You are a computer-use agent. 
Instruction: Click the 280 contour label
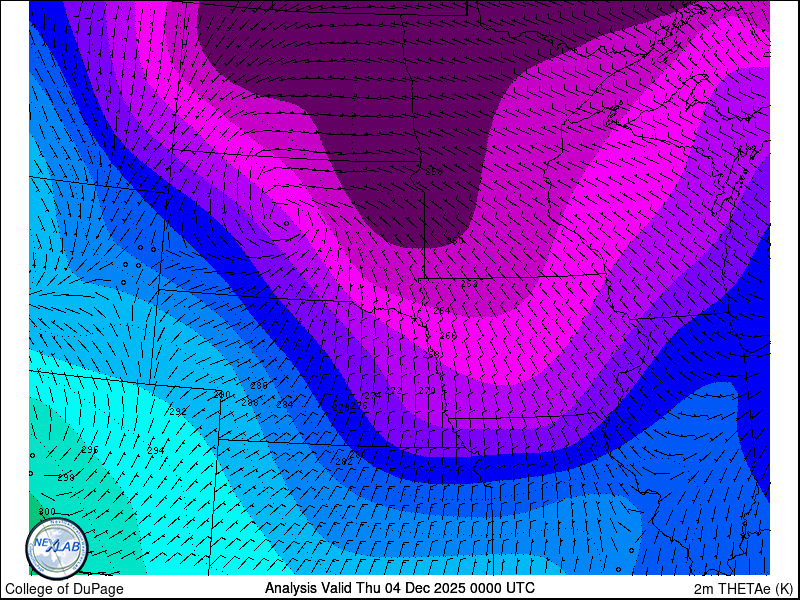(x=358, y=454)
